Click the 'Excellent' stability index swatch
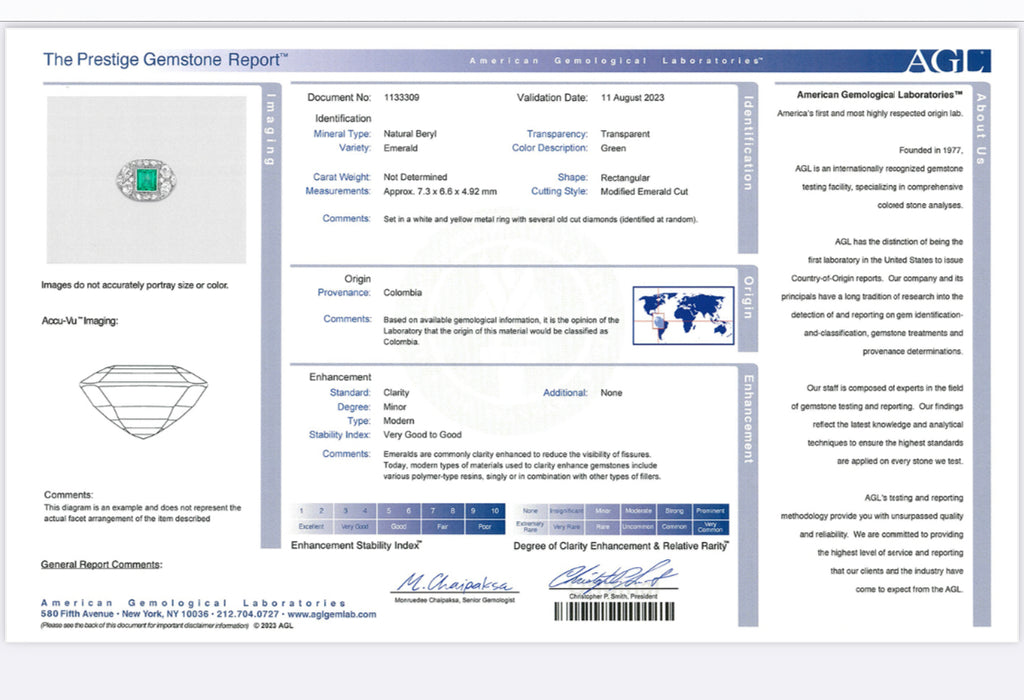1024x700 pixels. pos(311,526)
